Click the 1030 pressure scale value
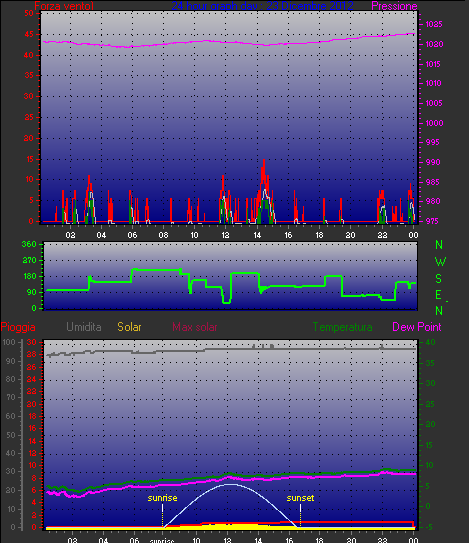Image resolution: width=469 pixels, height=543 pixels. (x=434, y=44)
